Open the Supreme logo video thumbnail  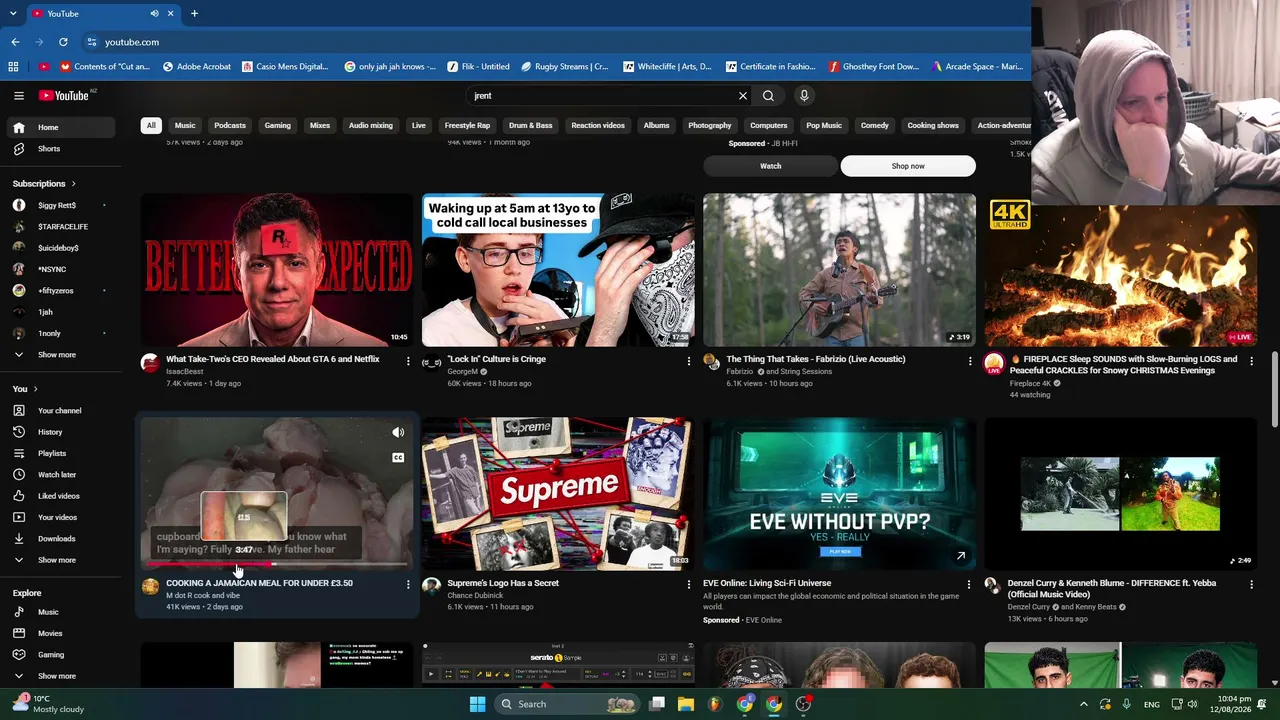[x=558, y=493]
